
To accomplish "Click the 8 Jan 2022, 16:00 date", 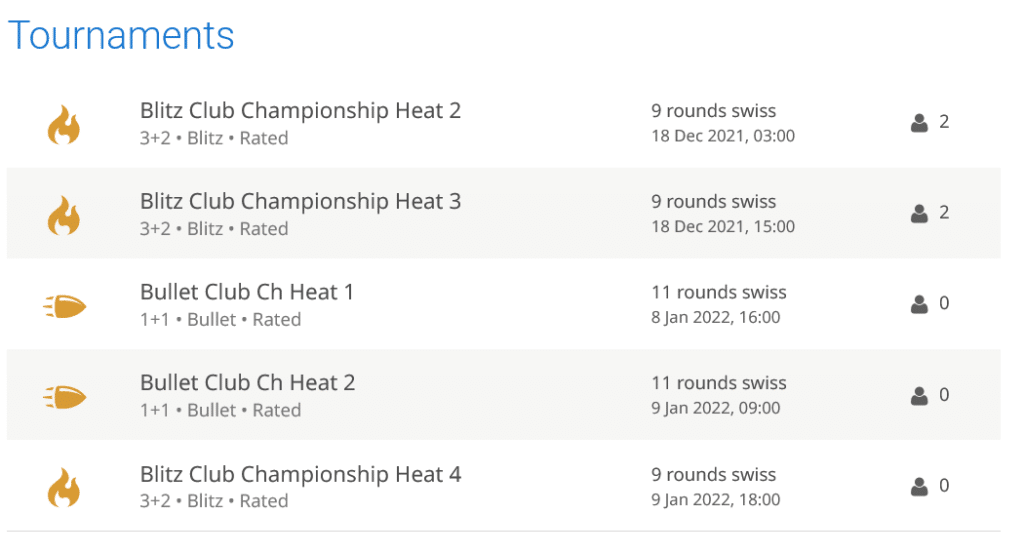I will click(x=716, y=317).
